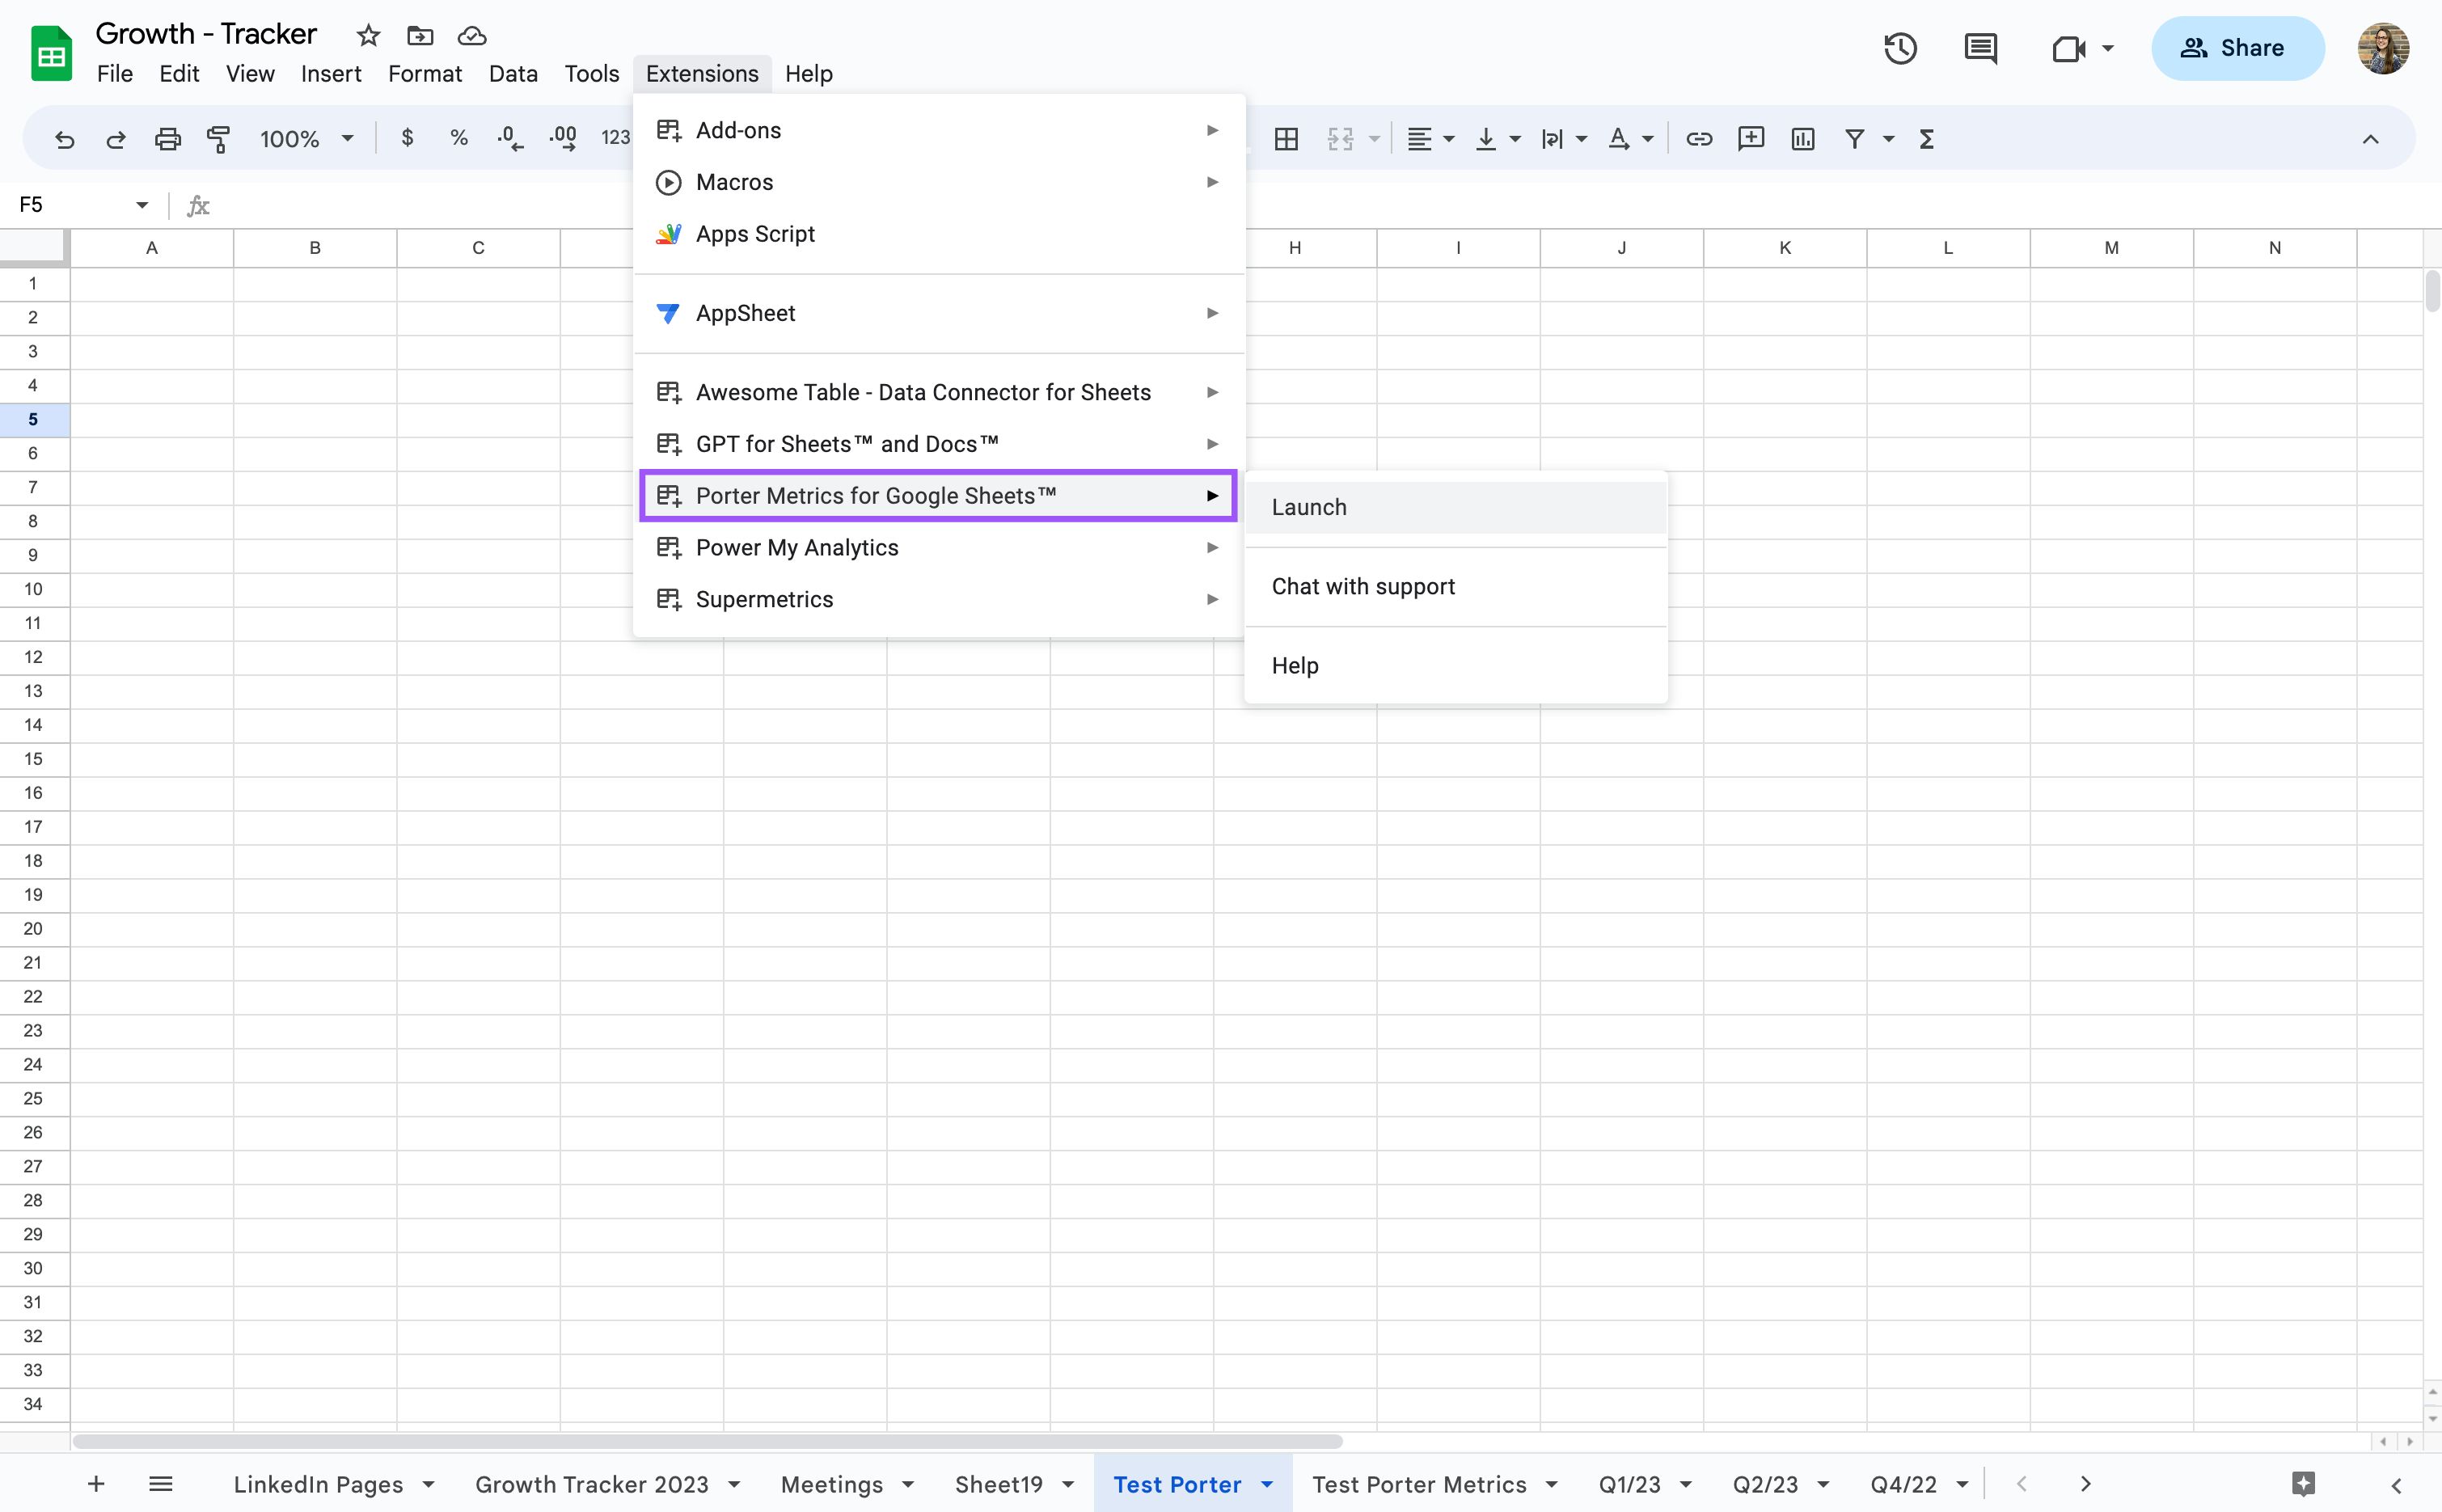Screen dimensions: 2442x1512
Task: Switch to the Growth Tracker 2023 sheet
Action: click(x=592, y=1484)
